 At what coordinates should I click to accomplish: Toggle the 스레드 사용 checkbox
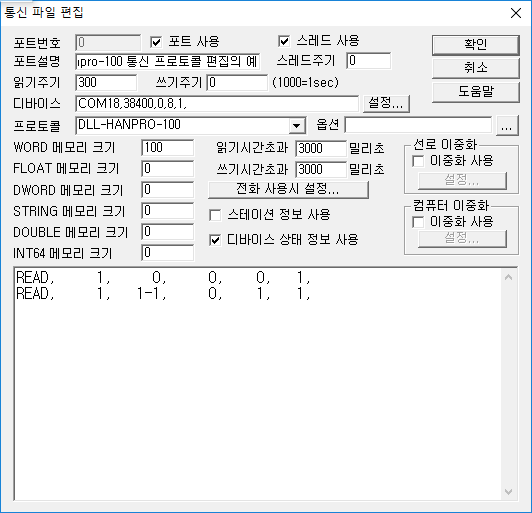(284, 41)
